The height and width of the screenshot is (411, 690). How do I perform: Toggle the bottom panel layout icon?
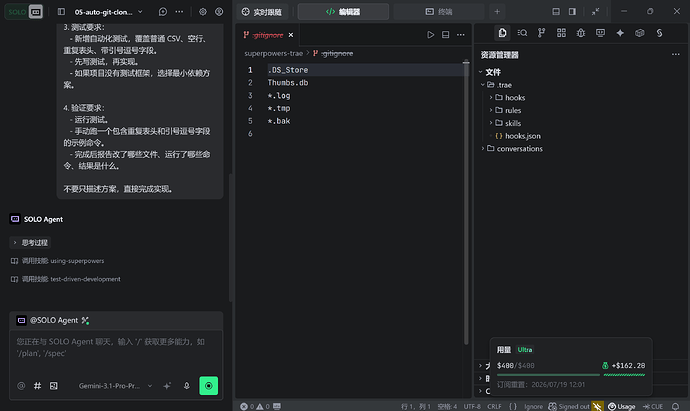point(556,12)
